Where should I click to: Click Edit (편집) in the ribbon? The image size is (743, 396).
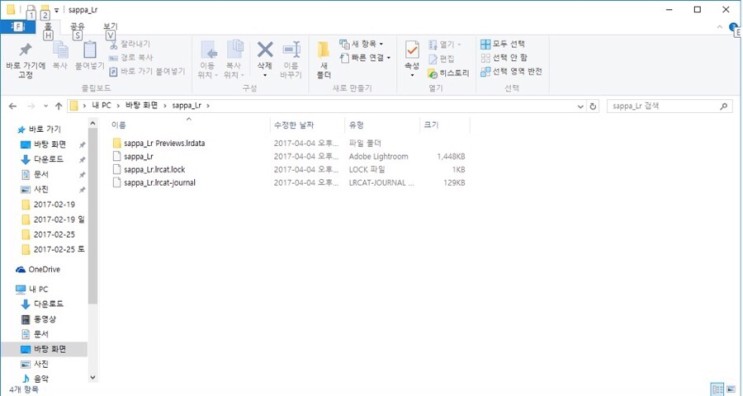pos(441,59)
